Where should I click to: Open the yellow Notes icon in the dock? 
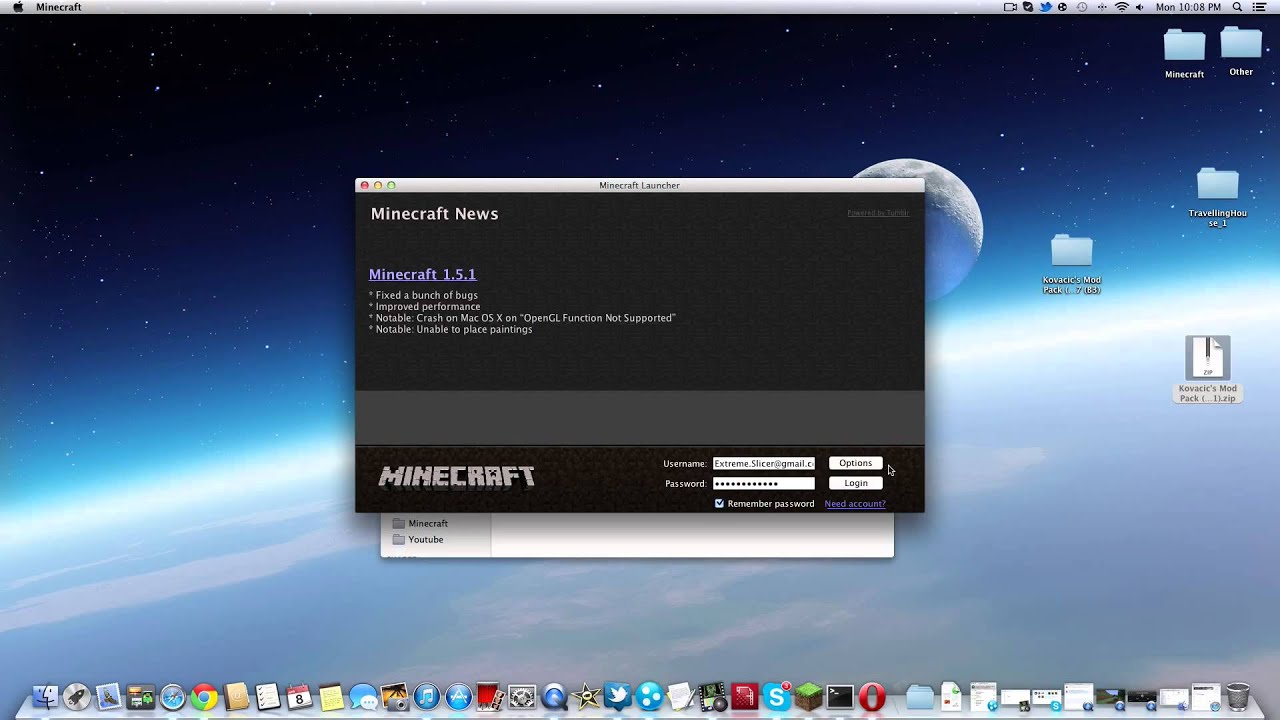pos(331,697)
